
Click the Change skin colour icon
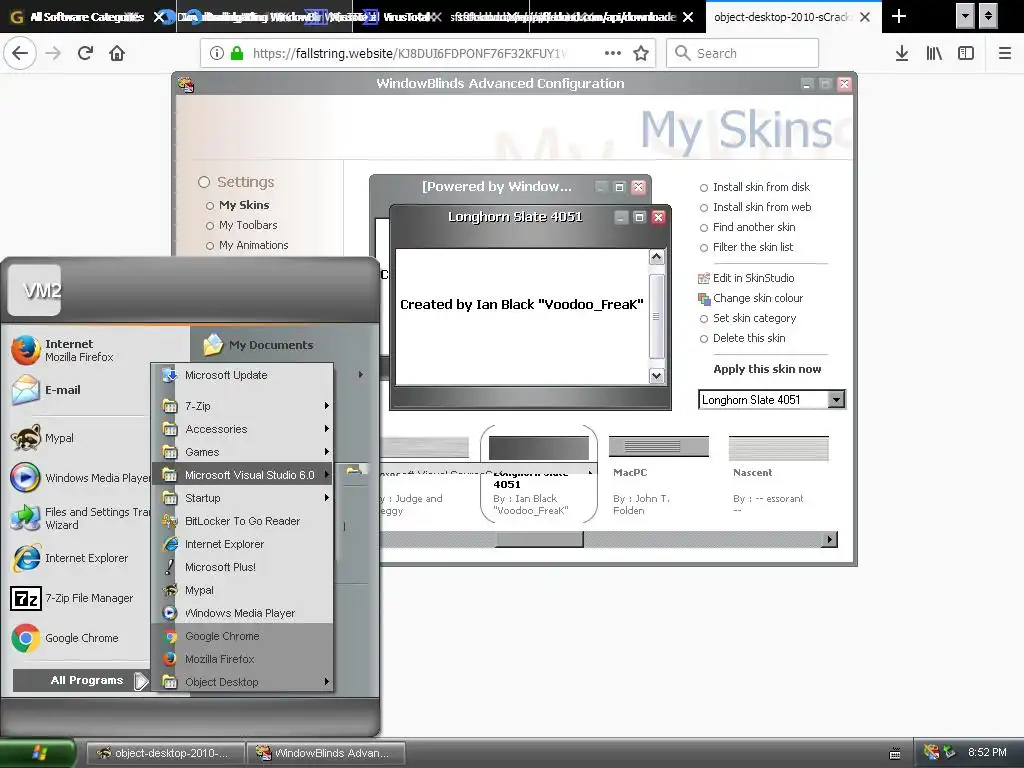click(x=703, y=298)
